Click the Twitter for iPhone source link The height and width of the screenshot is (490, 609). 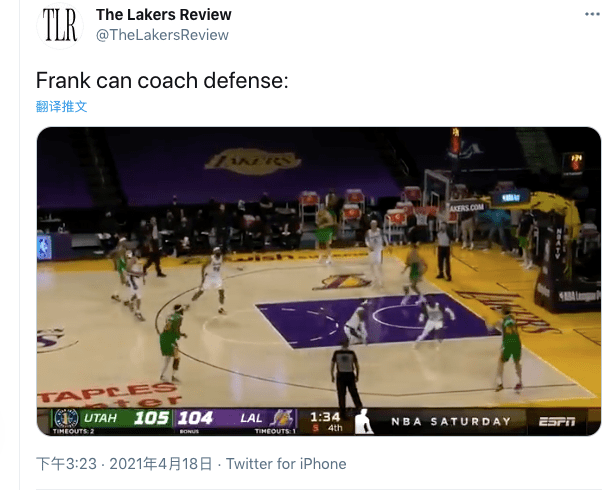pos(286,464)
